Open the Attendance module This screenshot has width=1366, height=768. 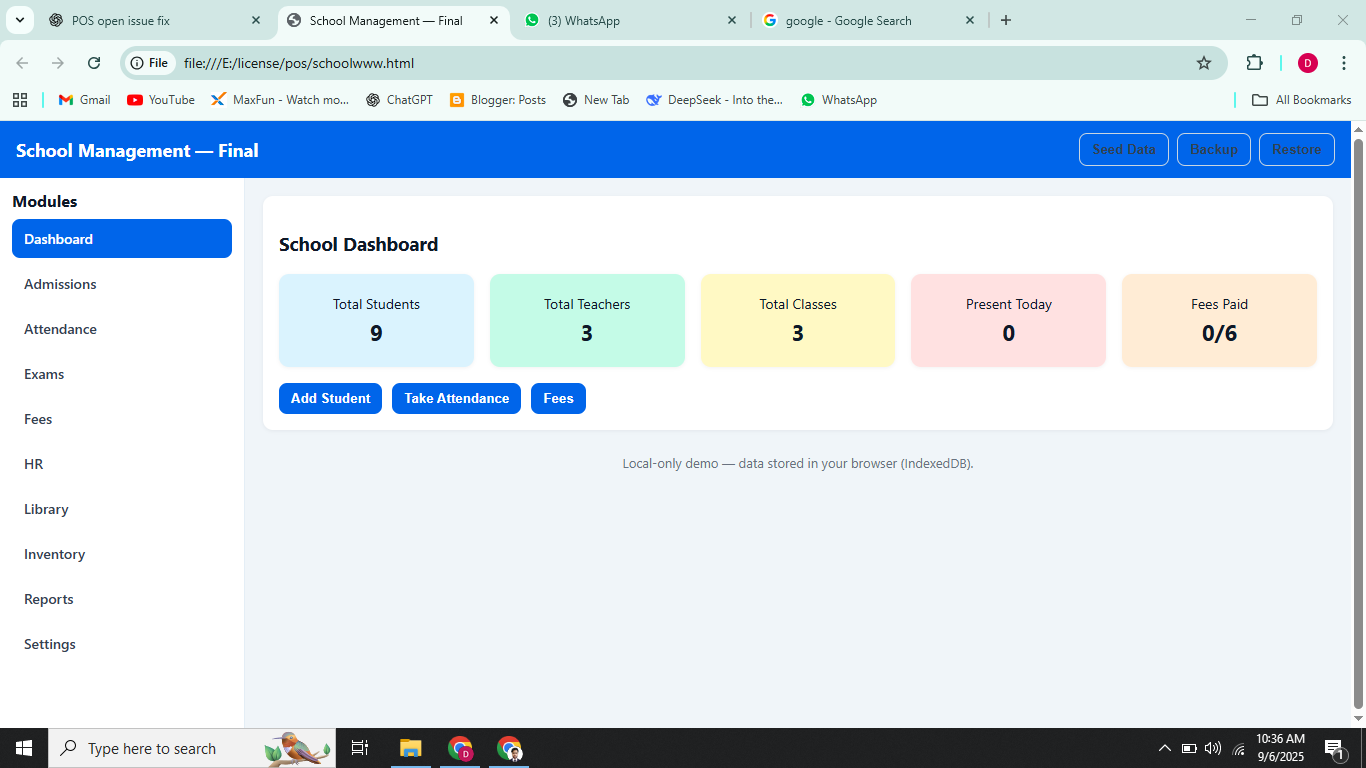(60, 328)
